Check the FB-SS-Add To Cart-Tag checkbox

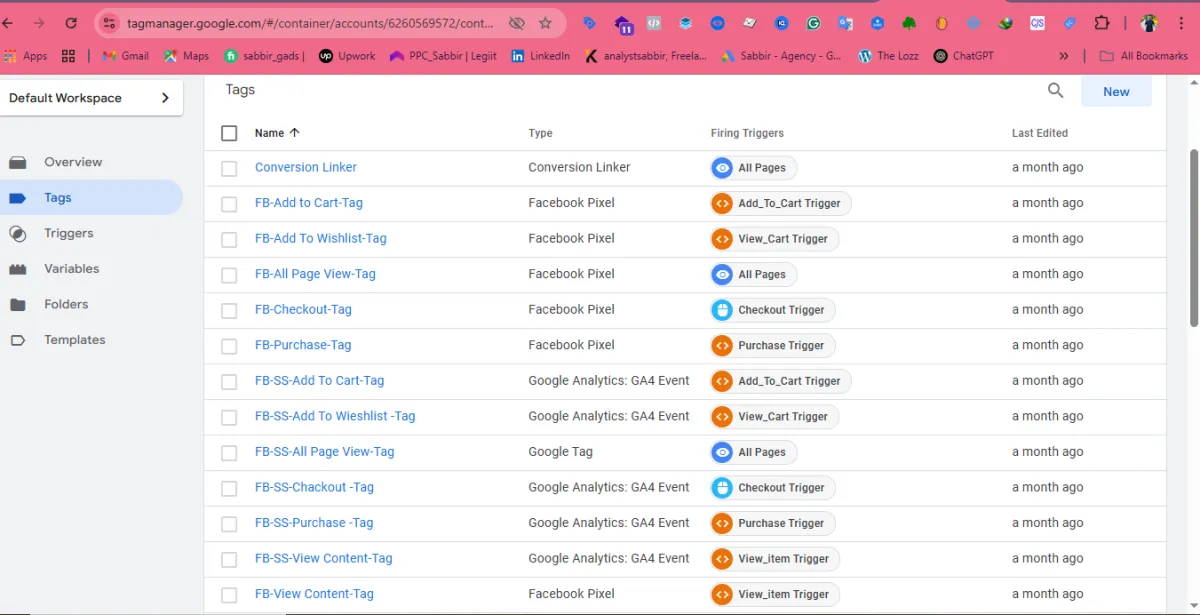(229, 381)
